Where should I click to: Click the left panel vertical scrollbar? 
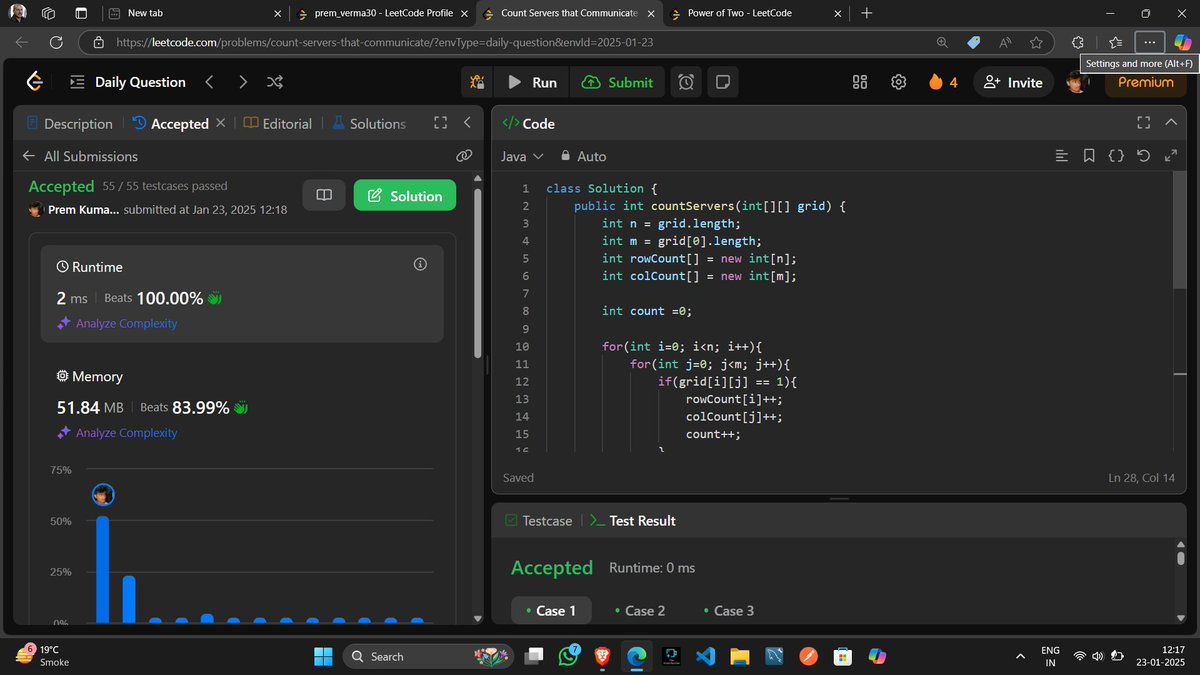coord(478,274)
